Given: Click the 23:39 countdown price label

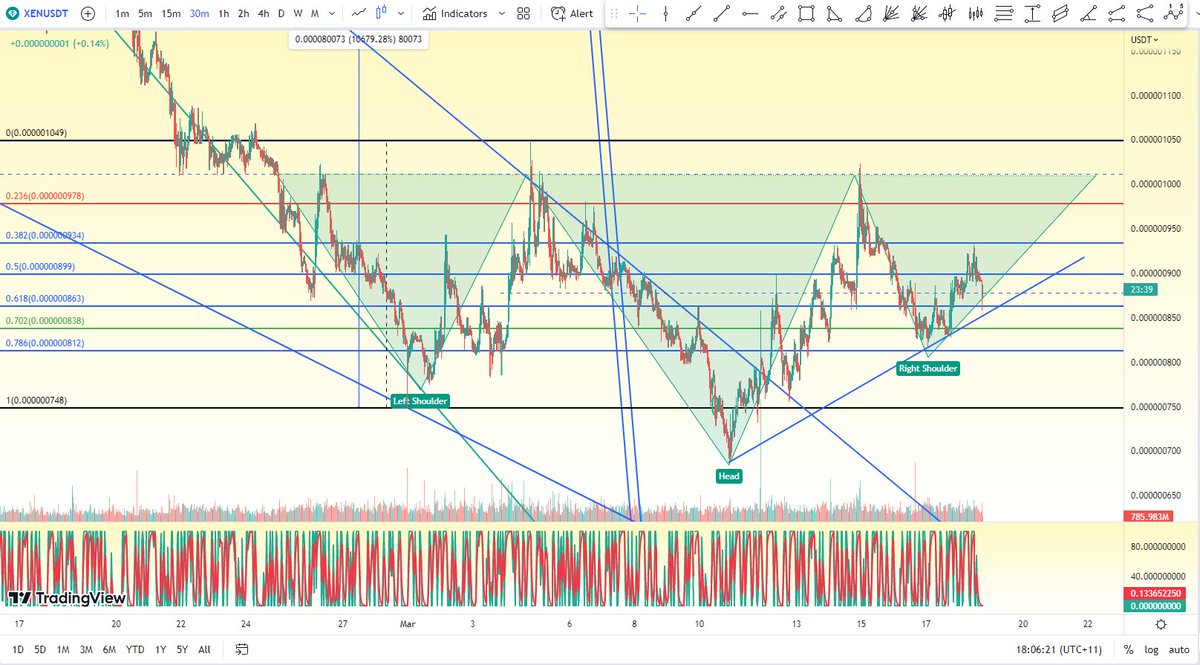Looking at the screenshot, I should coord(1142,289).
